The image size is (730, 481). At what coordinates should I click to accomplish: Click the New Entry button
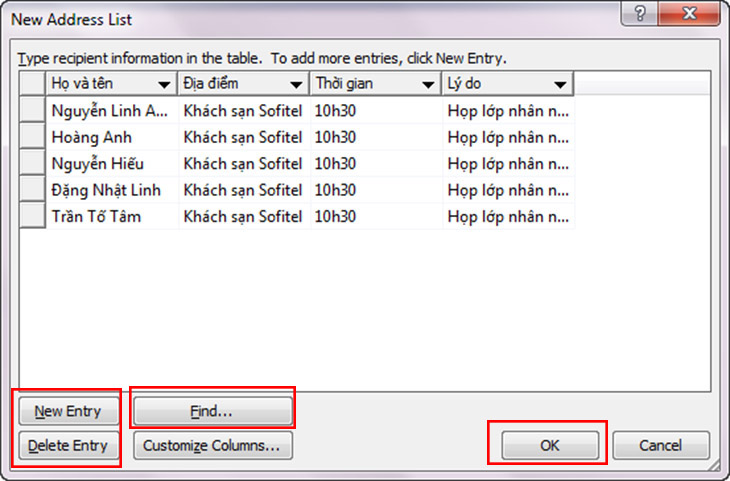pos(67,410)
